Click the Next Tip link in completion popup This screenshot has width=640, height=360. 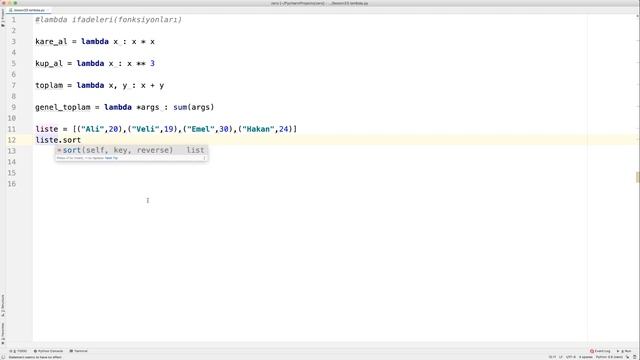tap(111, 158)
